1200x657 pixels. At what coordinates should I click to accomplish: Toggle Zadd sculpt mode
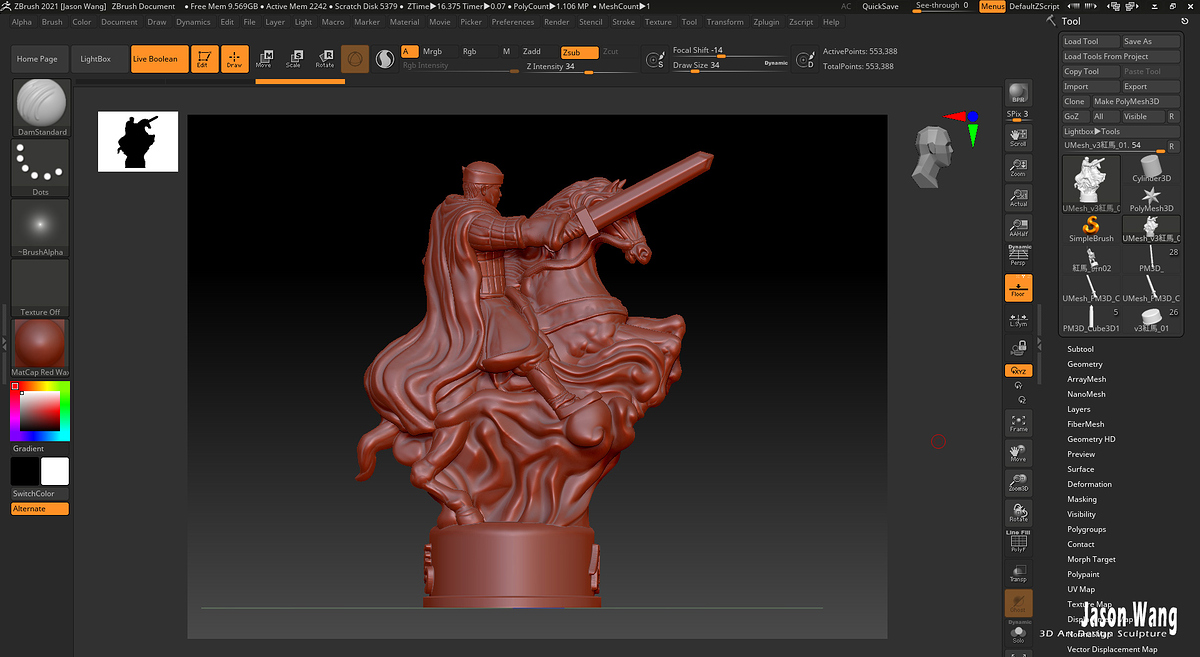532,51
